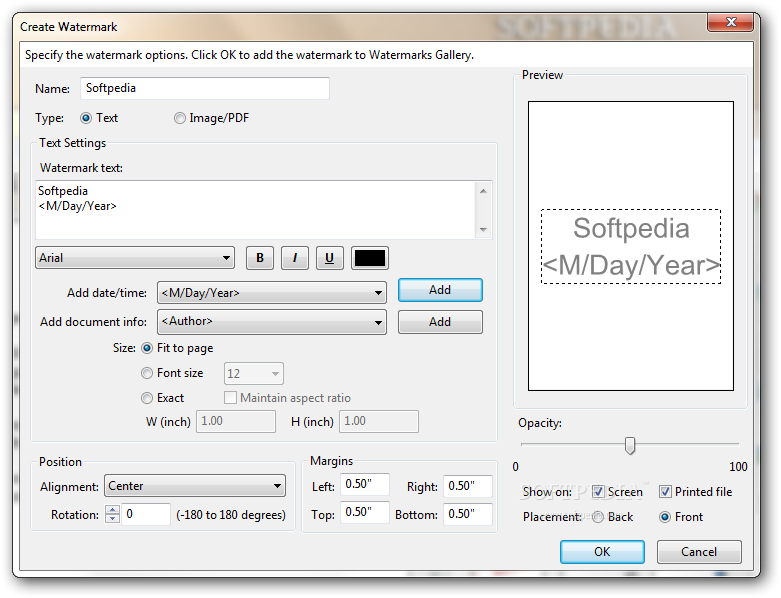Viewport: 781px width, 598px height.
Task: Click watermark text scrollbar down arrow
Action: [483, 230]
